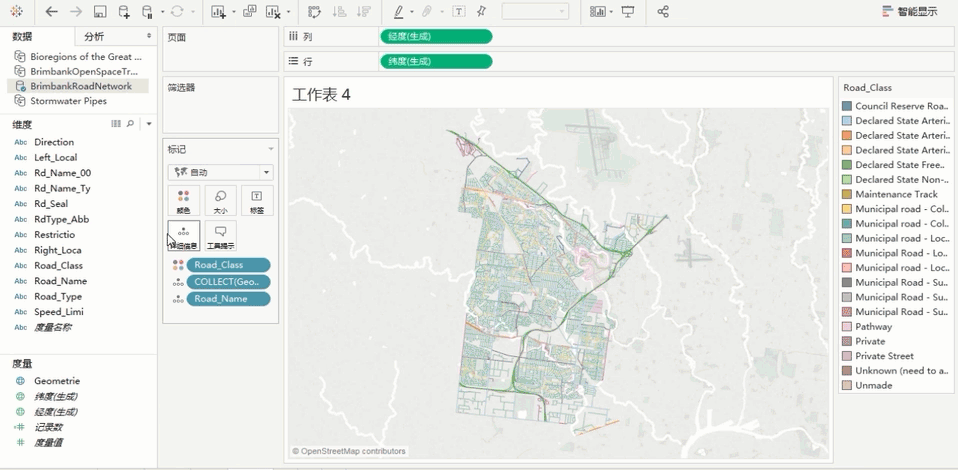
Task: Switch to the 数据 tab
Action: 22,36
